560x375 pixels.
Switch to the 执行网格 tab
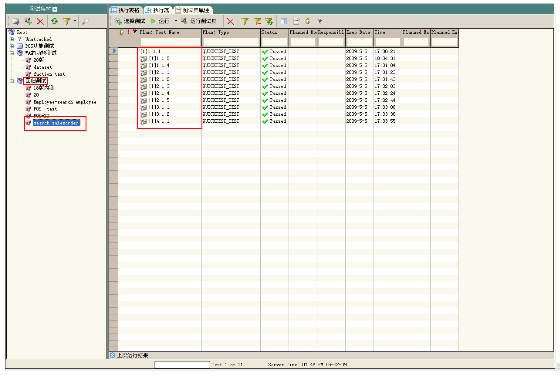pyautogui.click(x=126, y=10)
